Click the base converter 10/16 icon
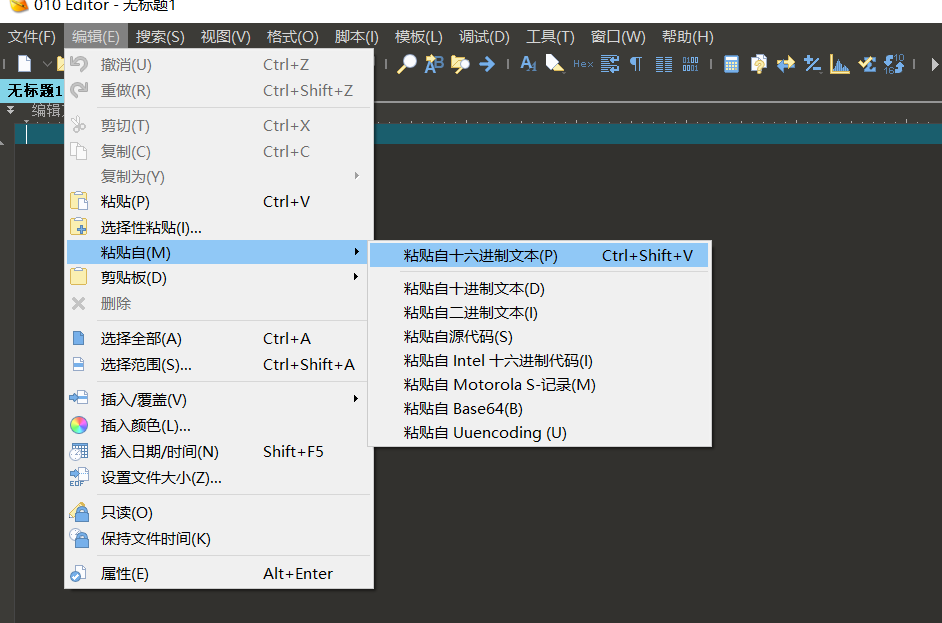 pos(894,64)
